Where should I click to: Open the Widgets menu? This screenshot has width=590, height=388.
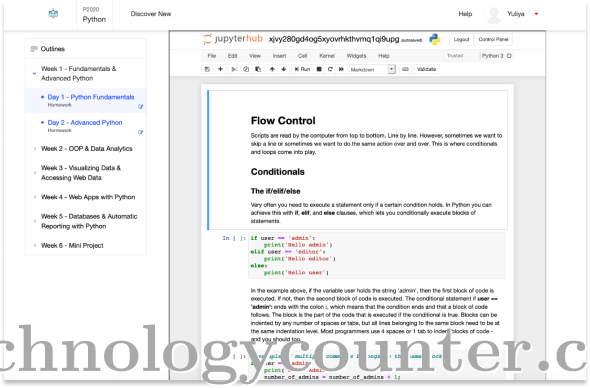click(356, 56)
